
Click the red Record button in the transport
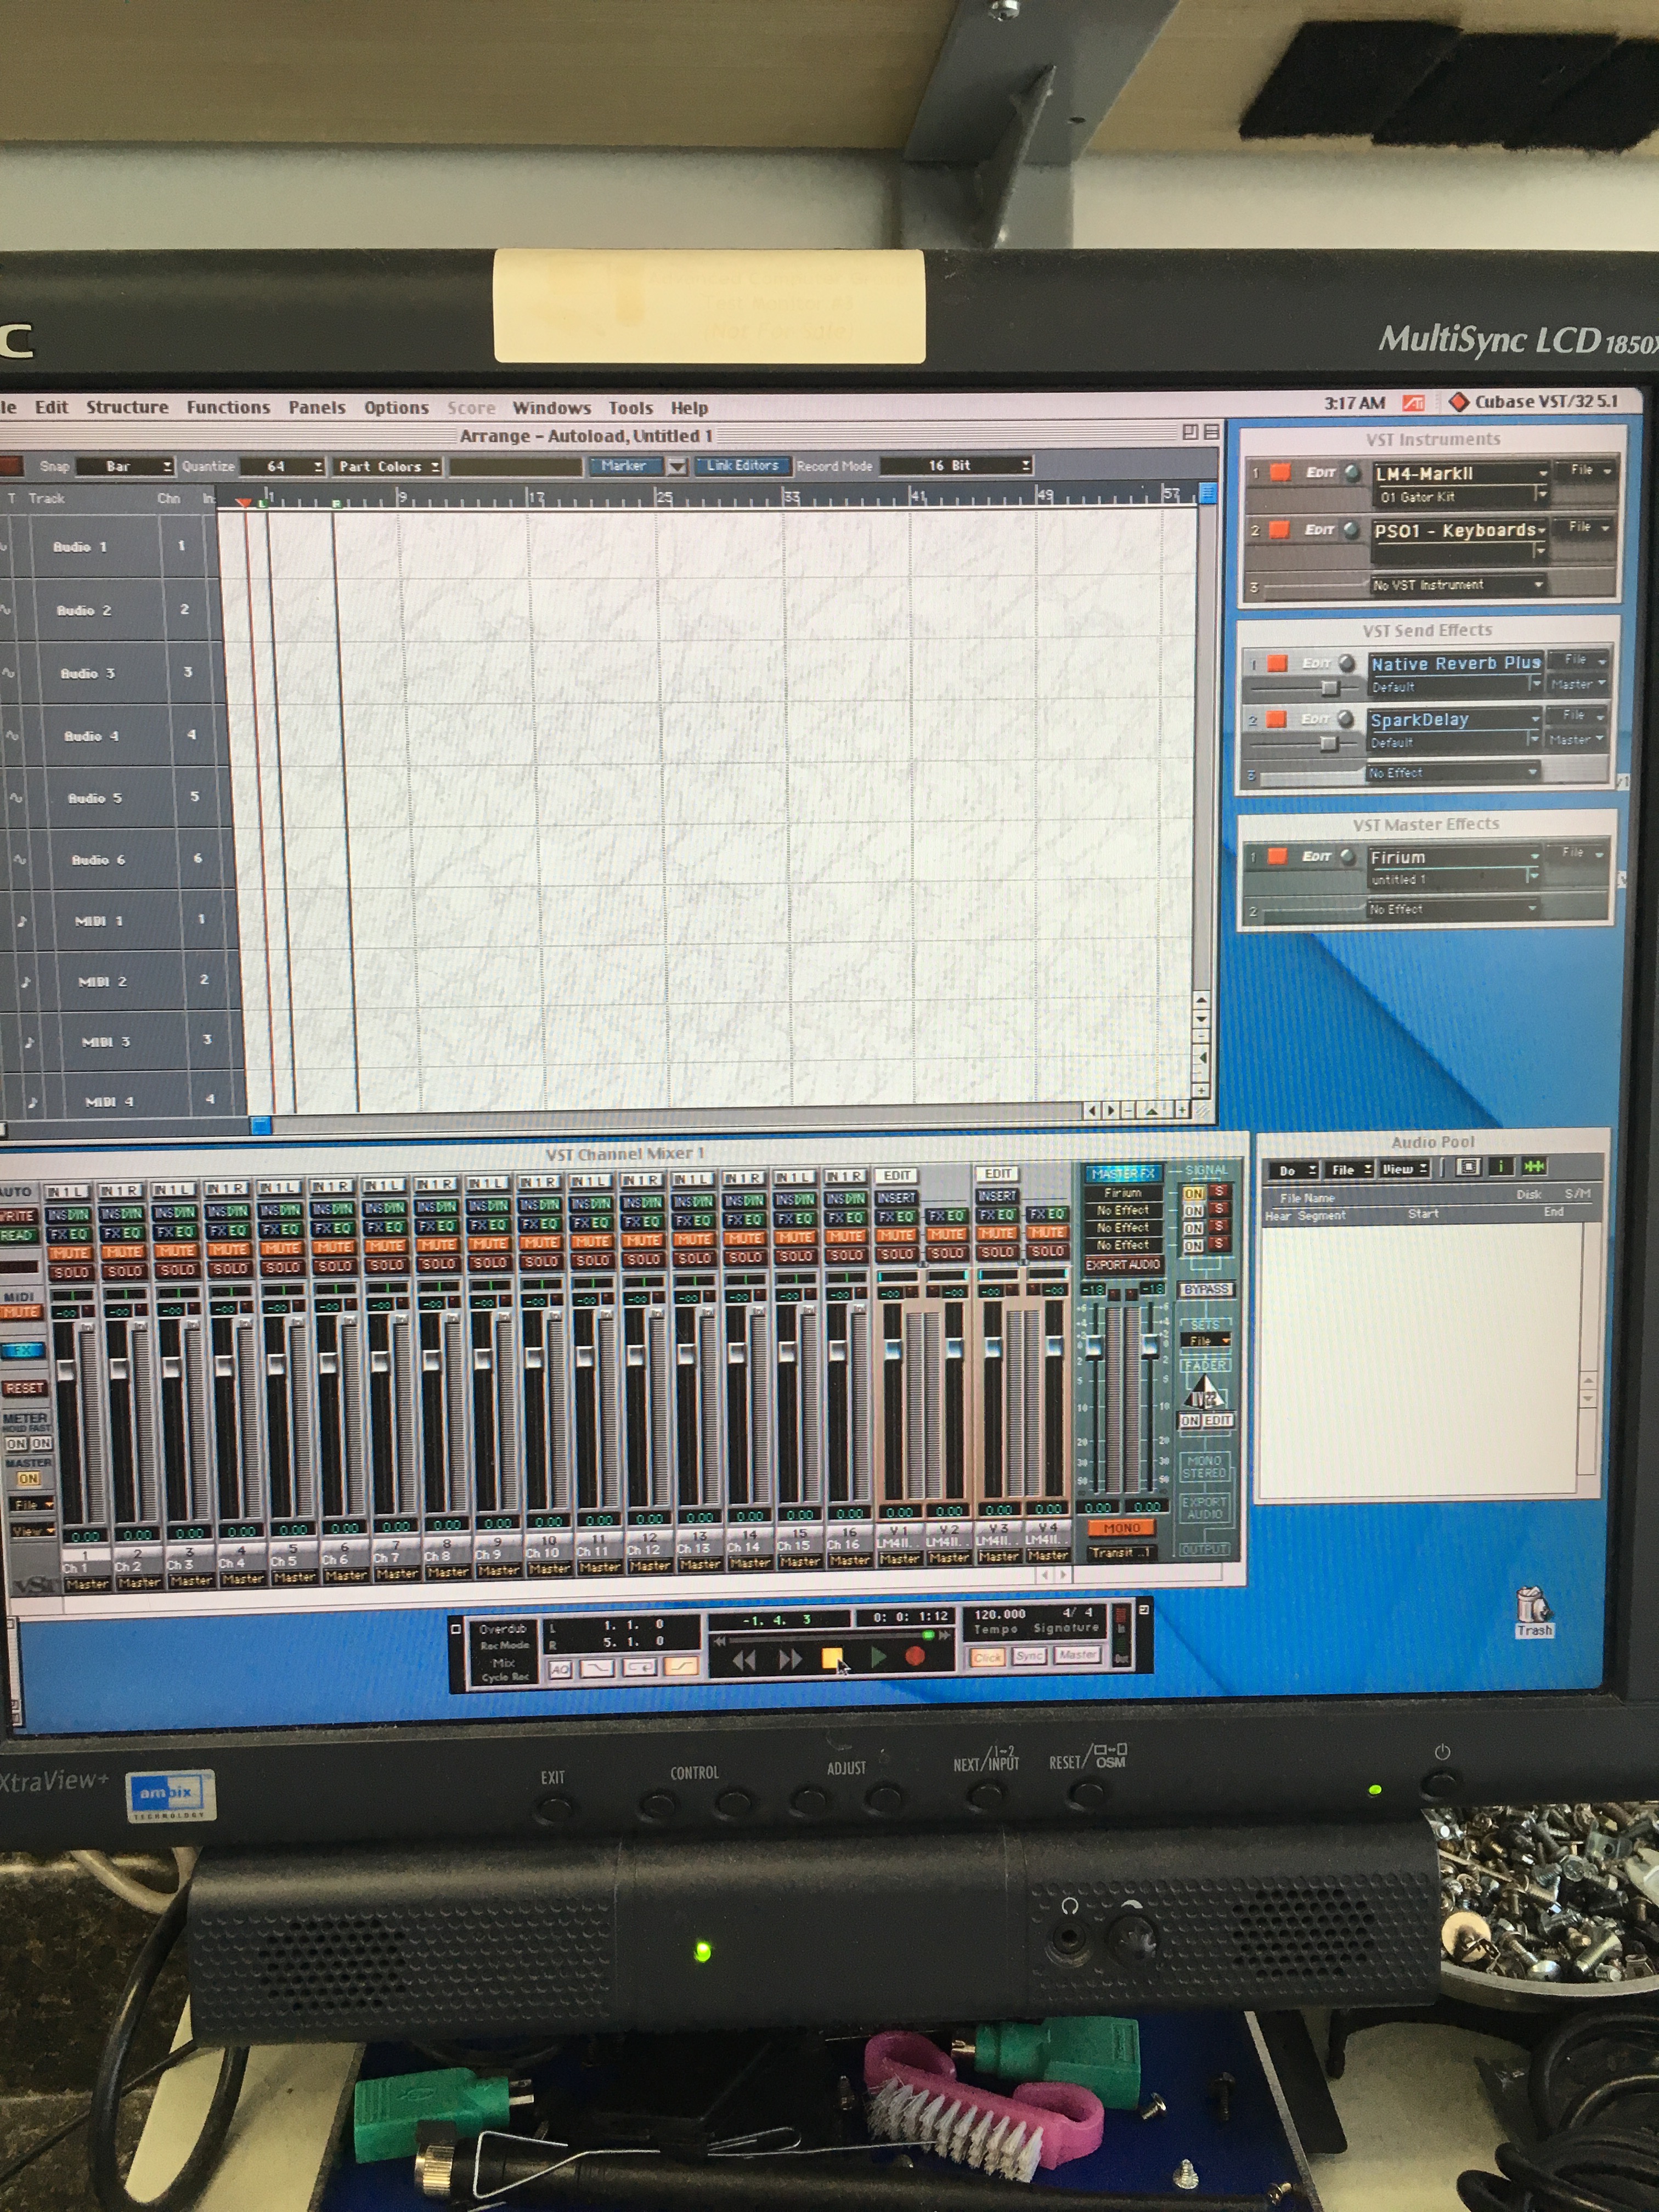(914, 1656)
